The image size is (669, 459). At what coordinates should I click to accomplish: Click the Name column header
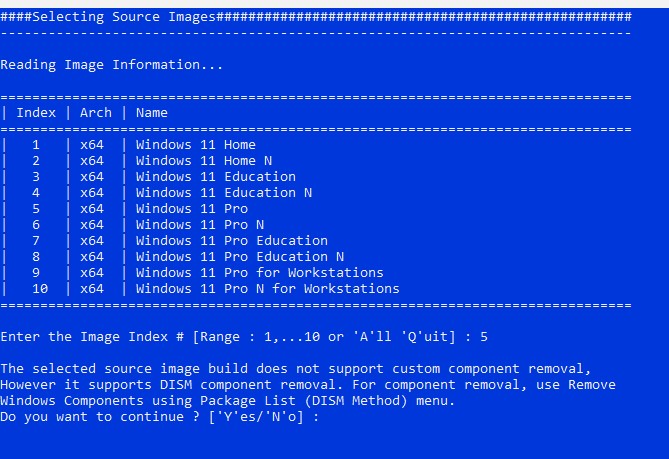[x=152, y=113]
